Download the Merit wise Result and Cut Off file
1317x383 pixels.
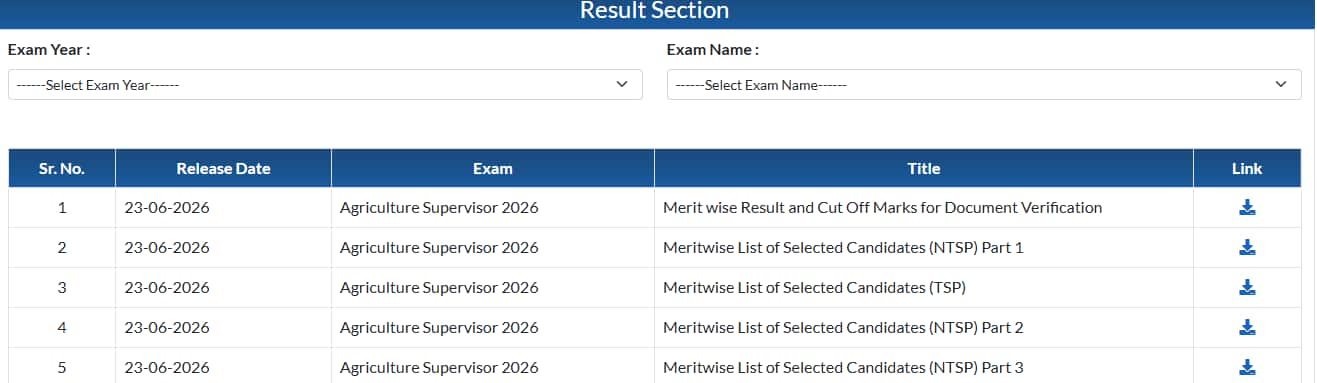tap(1247, 208)
